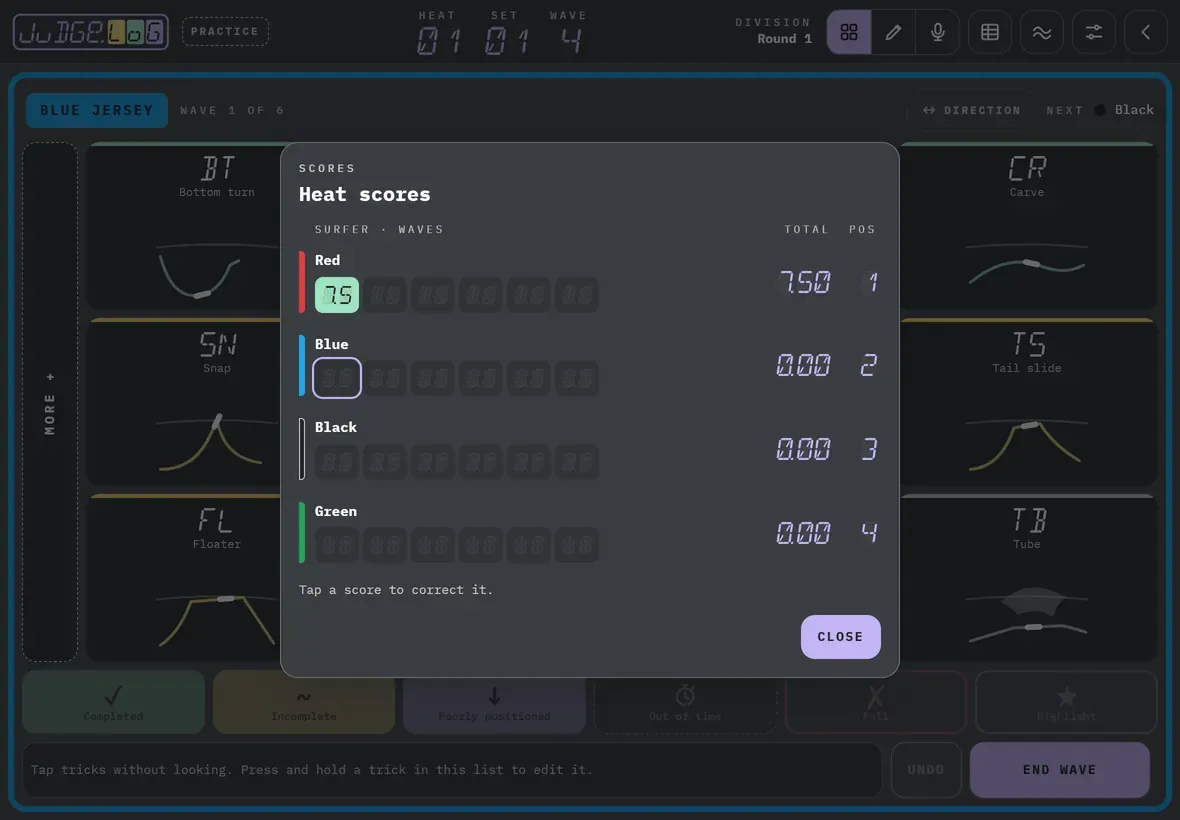Close the Heat scores dialog
Viewport: 1180px width, 820px height.
pyautogui.click(x=841, y=636)
